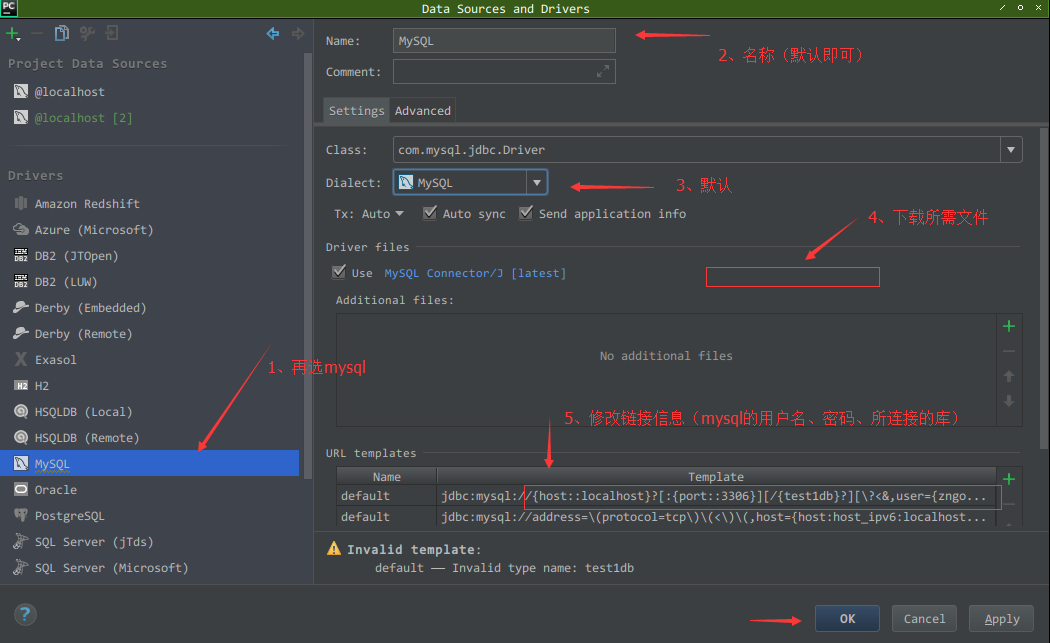Click the [latest] version link
This screenshot has height=643, width=1050.
(x=538, y=273)
